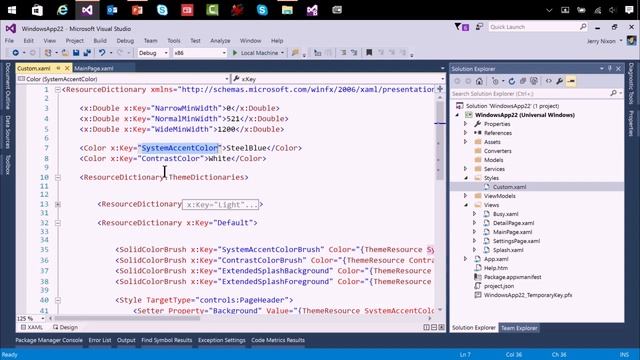Image resolution: width=640 pixels, height=360 pixels.
Task: Open PowerPoint from taskbar
Action: (x=137, y=10)
